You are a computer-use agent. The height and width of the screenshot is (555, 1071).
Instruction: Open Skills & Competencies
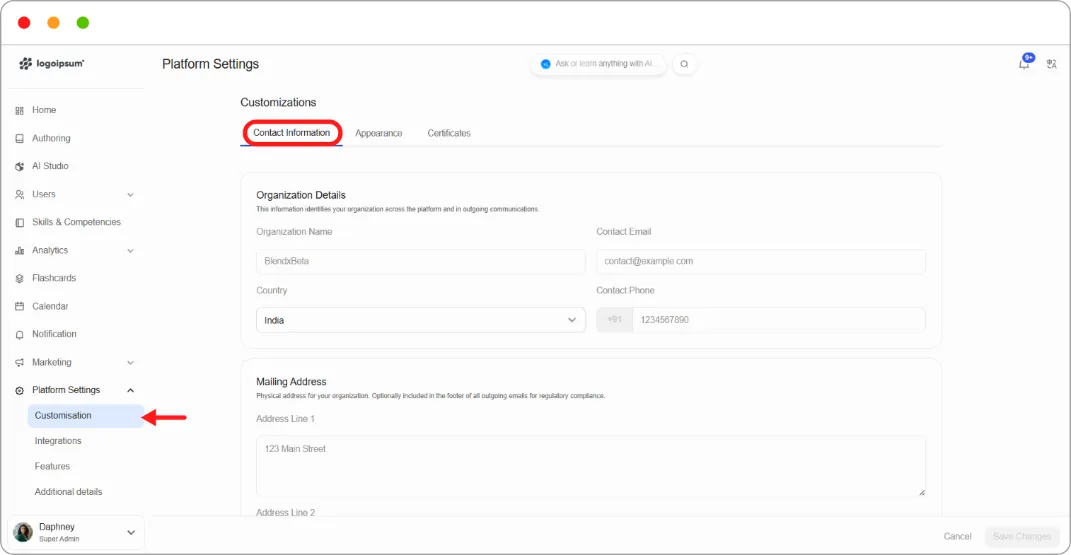[x=76, y=222]
